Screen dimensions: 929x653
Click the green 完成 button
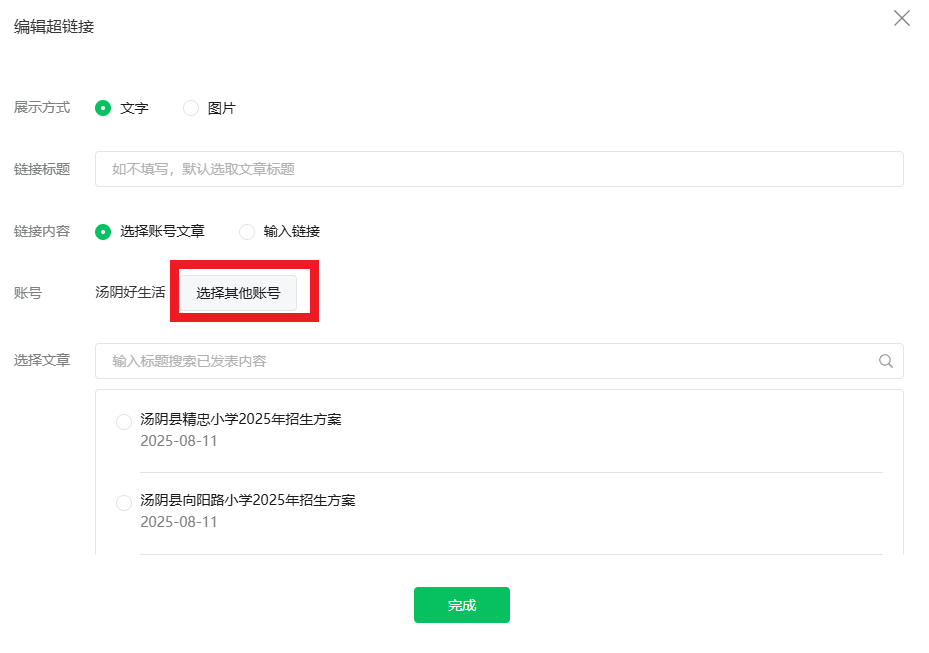(x=462, y=605)
